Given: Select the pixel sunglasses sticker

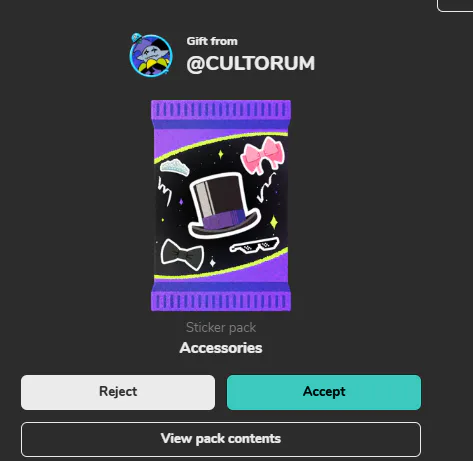Looking at the screenshot, I should click(254, 246).
